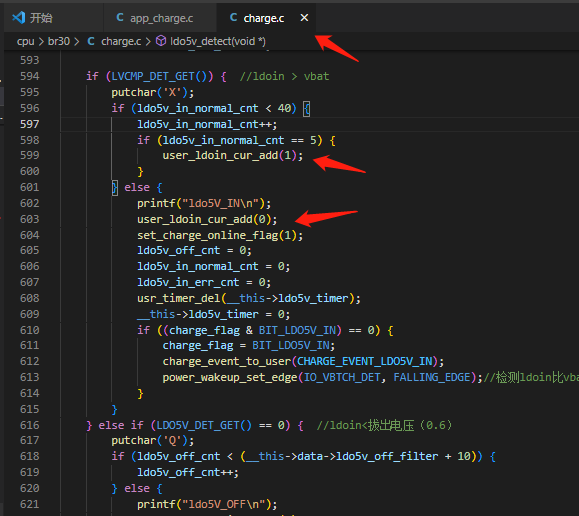Select the charge.c tab

264,18
